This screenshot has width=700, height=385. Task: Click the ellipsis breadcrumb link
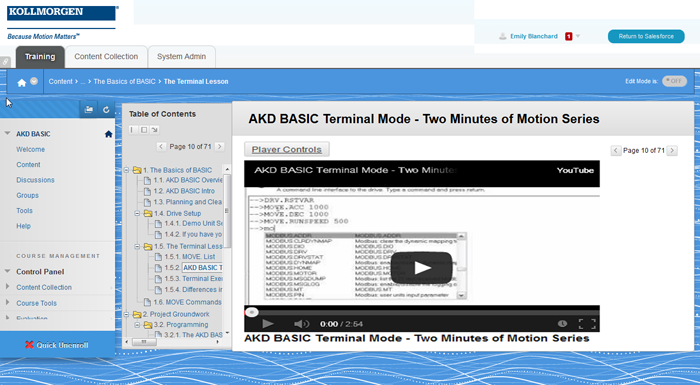click(83, 81)
